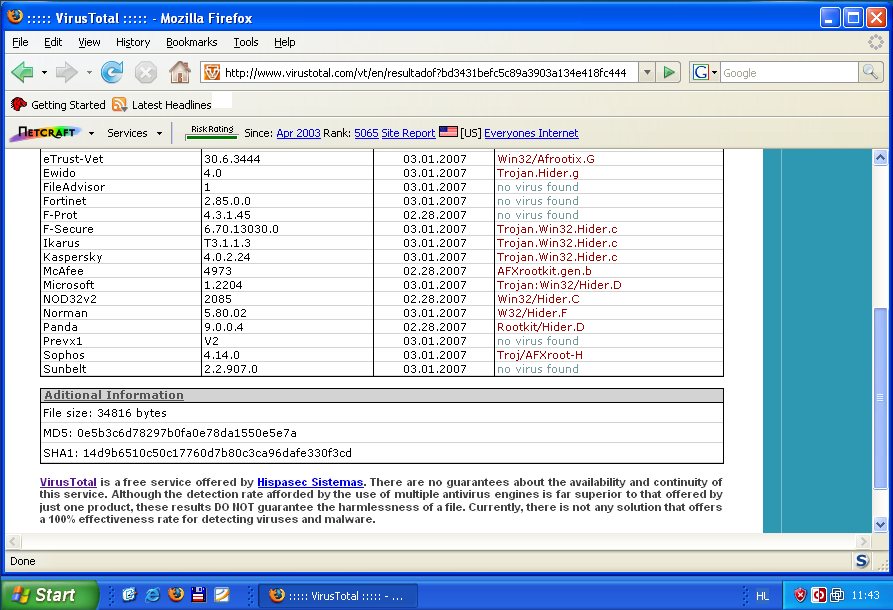Open the View menu
893x610 pixels.
(x=89, y=42)
